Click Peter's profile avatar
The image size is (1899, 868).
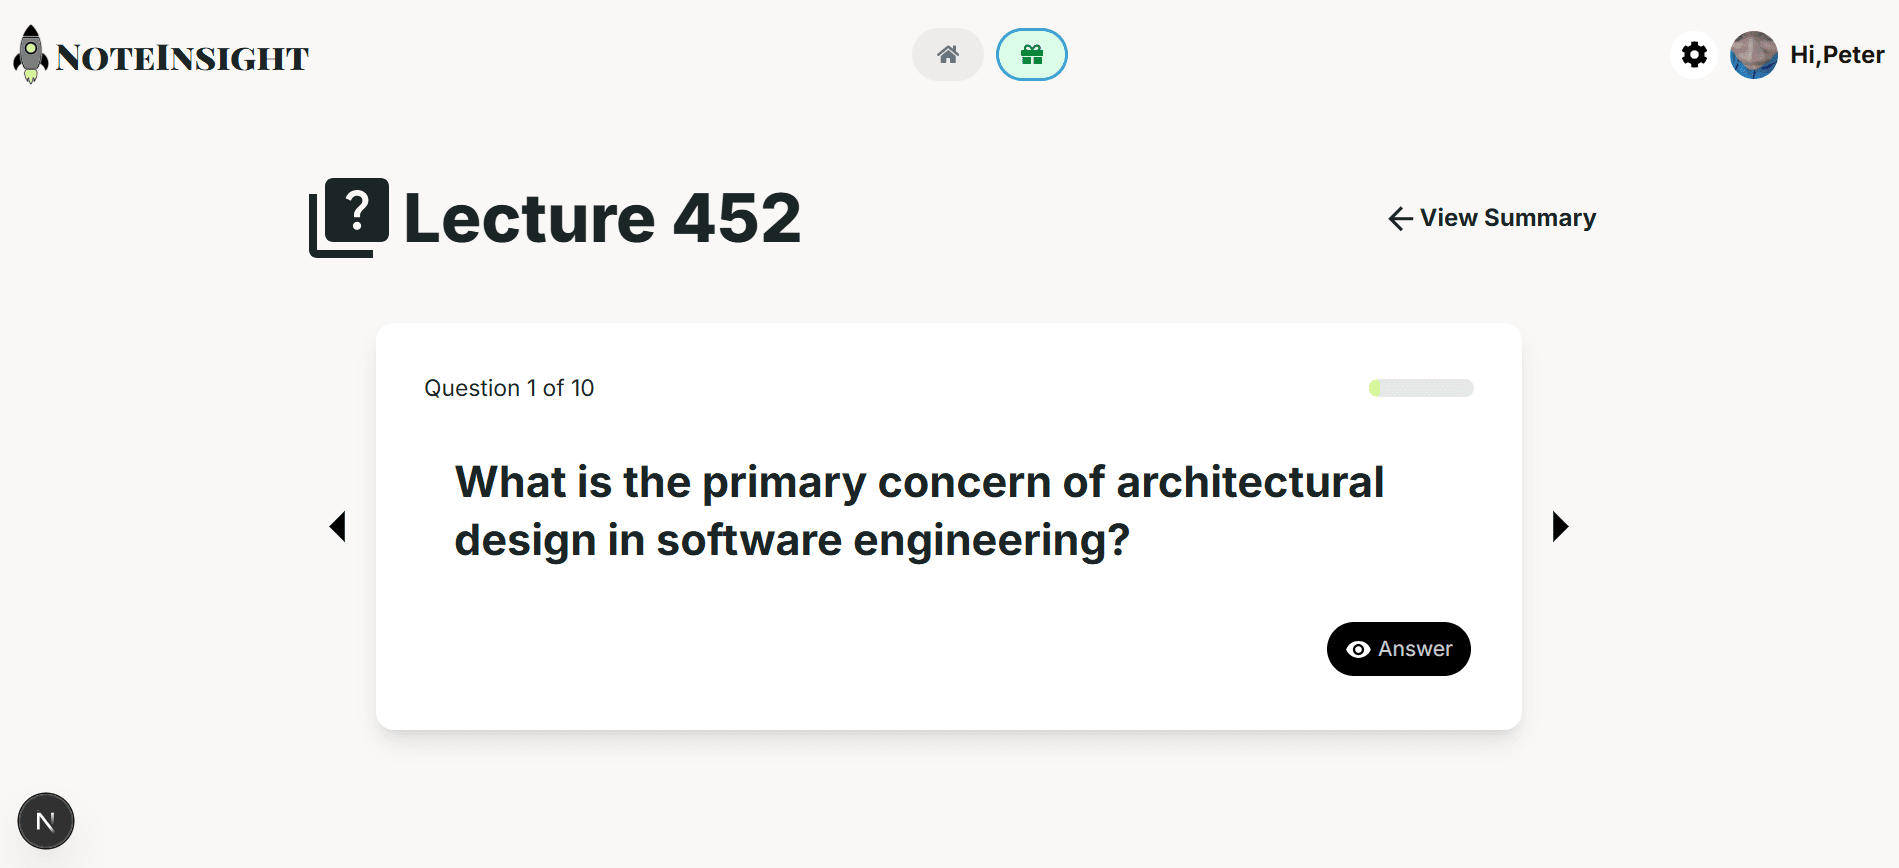(1754, 55)
